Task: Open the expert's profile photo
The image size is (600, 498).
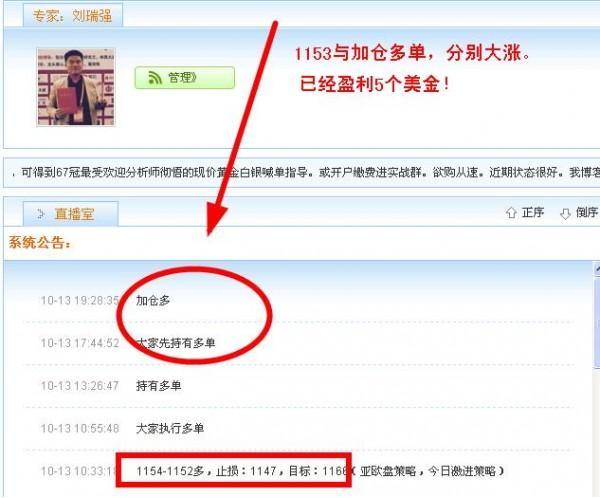Action: coord(76,87)
